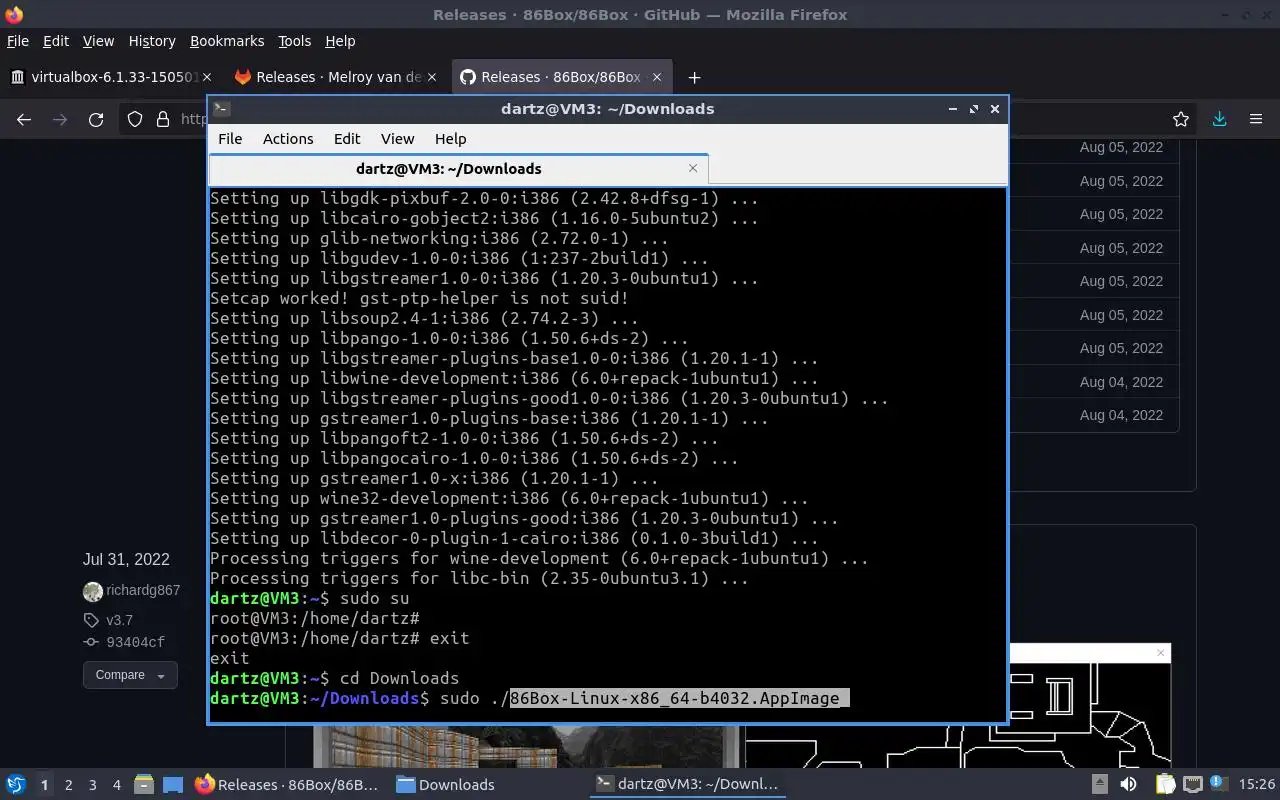
Task: Open the terminal Help menu
Action: [x=450, y=139]
